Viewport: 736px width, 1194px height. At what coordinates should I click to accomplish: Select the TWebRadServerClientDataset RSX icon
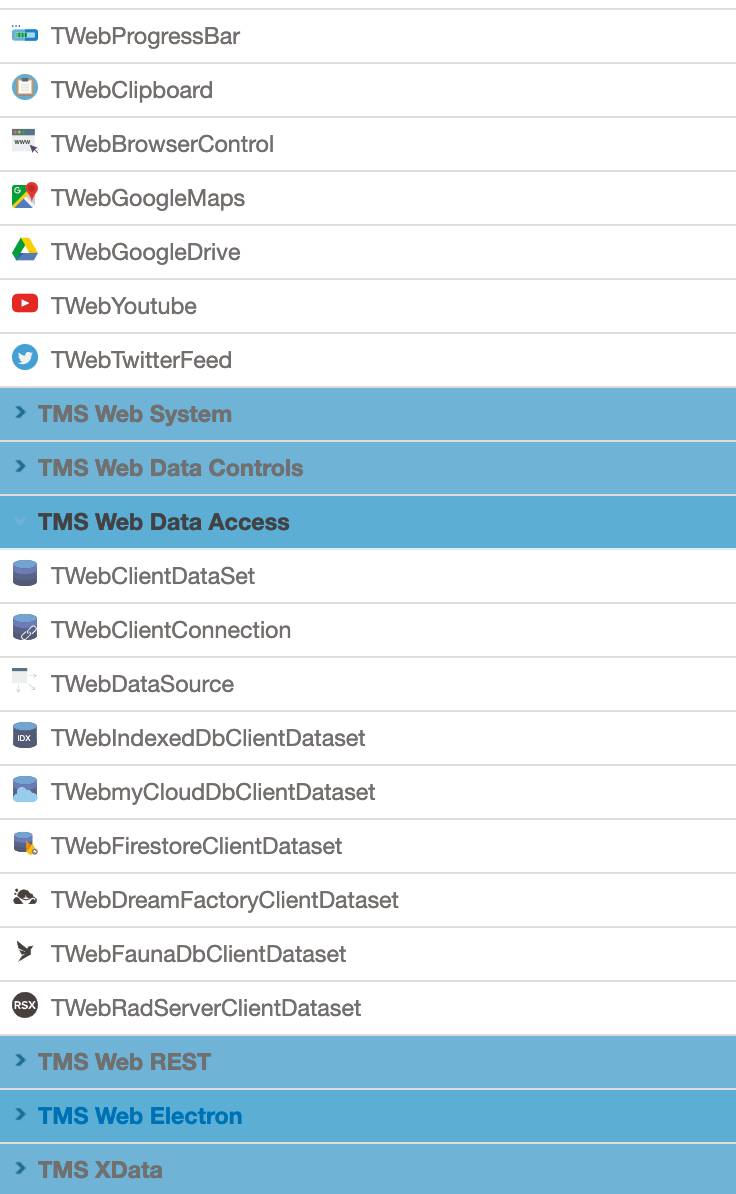coord(24,1005)
